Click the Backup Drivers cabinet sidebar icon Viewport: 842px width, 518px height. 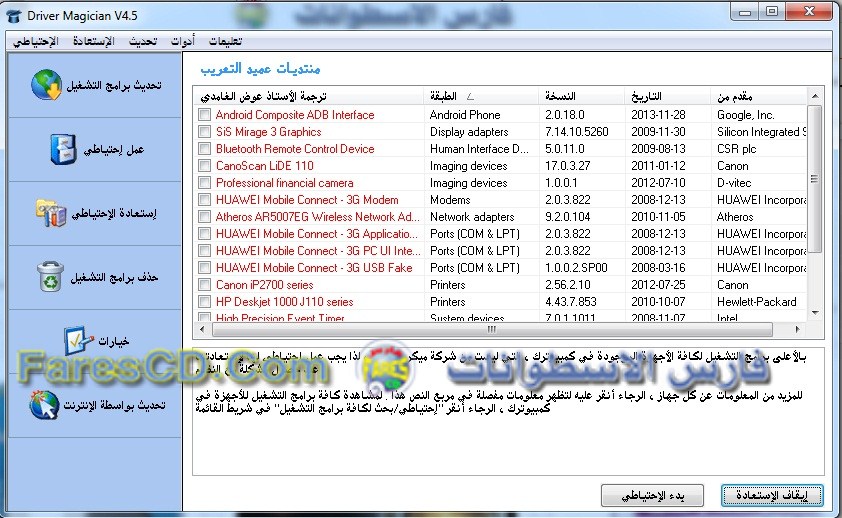coord(63,149)
